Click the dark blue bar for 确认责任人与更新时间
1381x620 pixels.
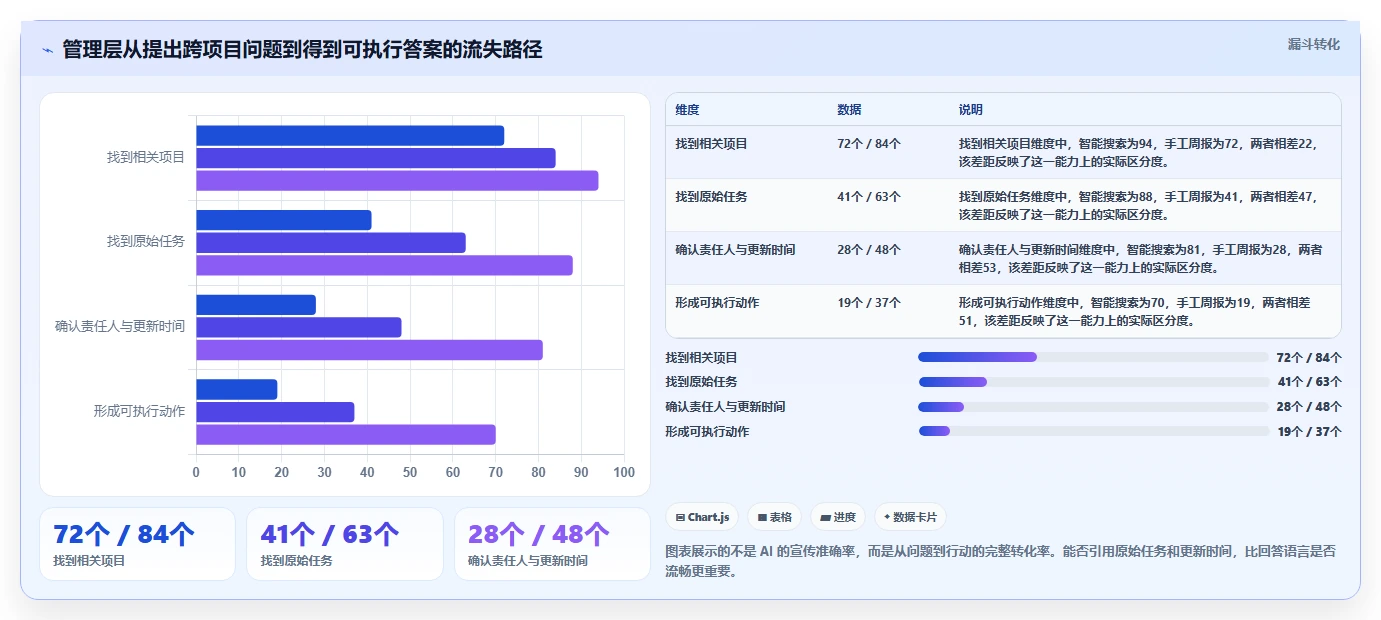[x=256, y=305]
